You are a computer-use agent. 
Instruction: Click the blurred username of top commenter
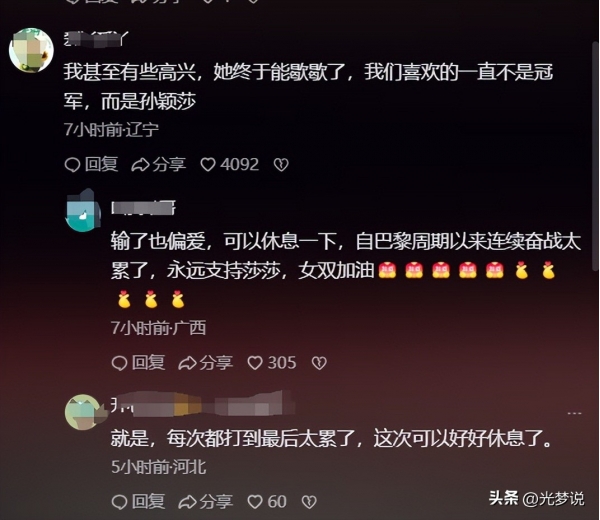tap(96, 39)
